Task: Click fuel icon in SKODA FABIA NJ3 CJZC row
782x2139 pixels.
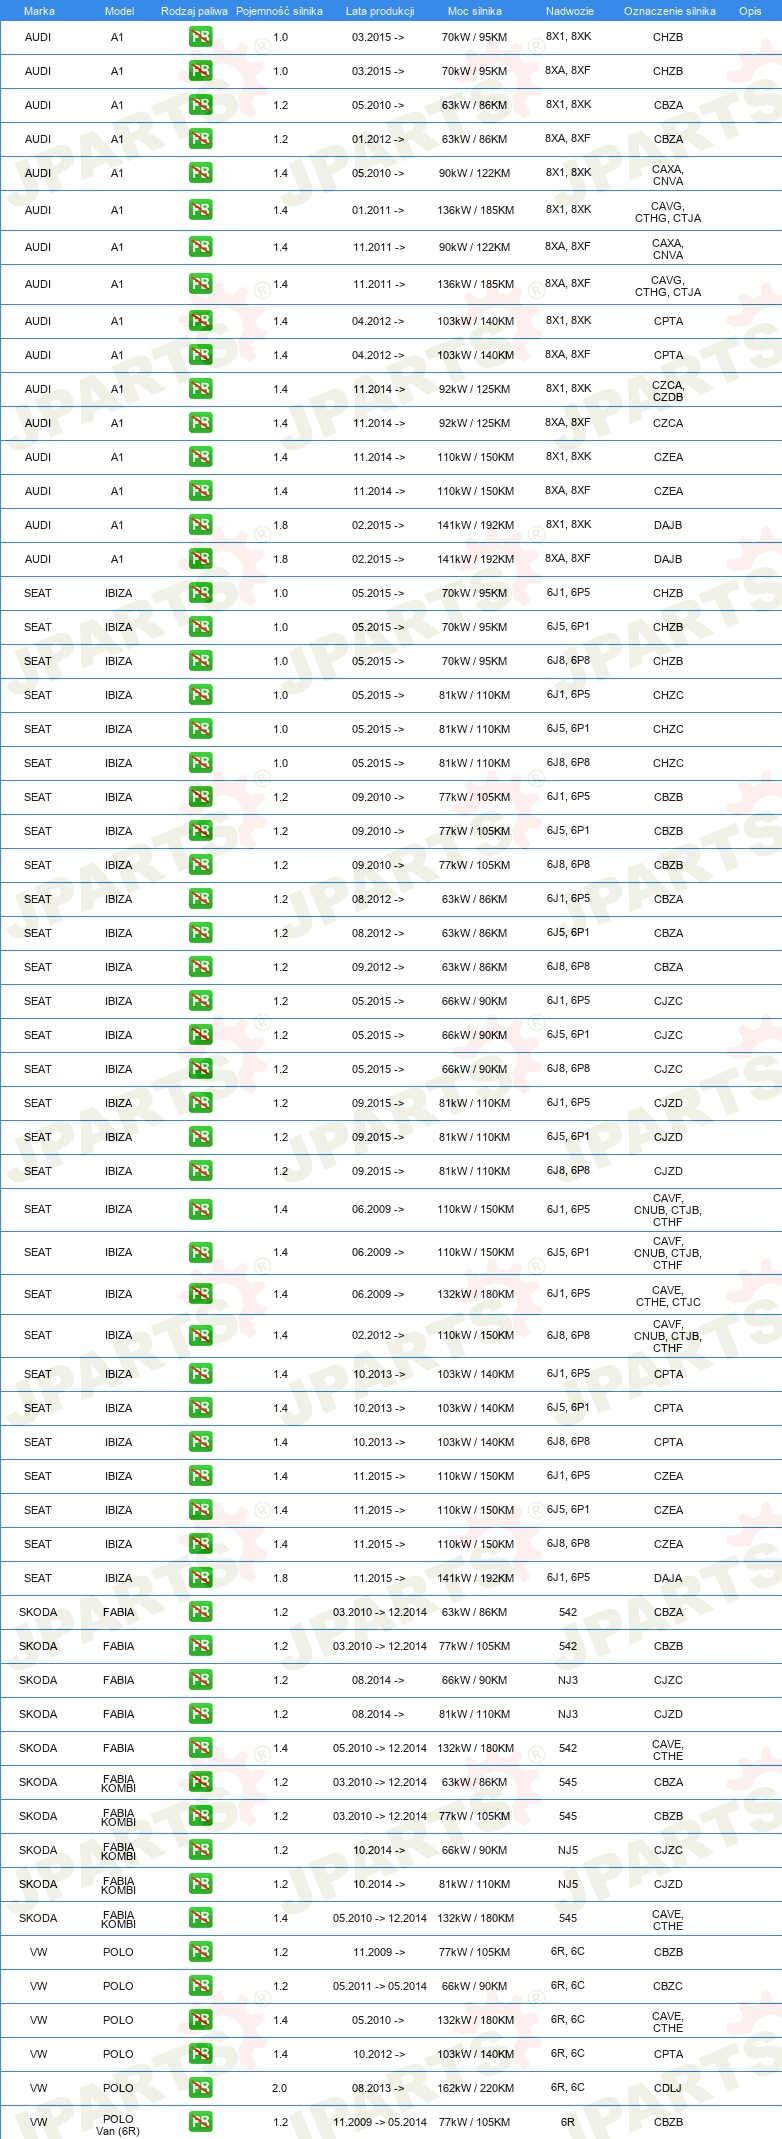Action: point(200,1680)
